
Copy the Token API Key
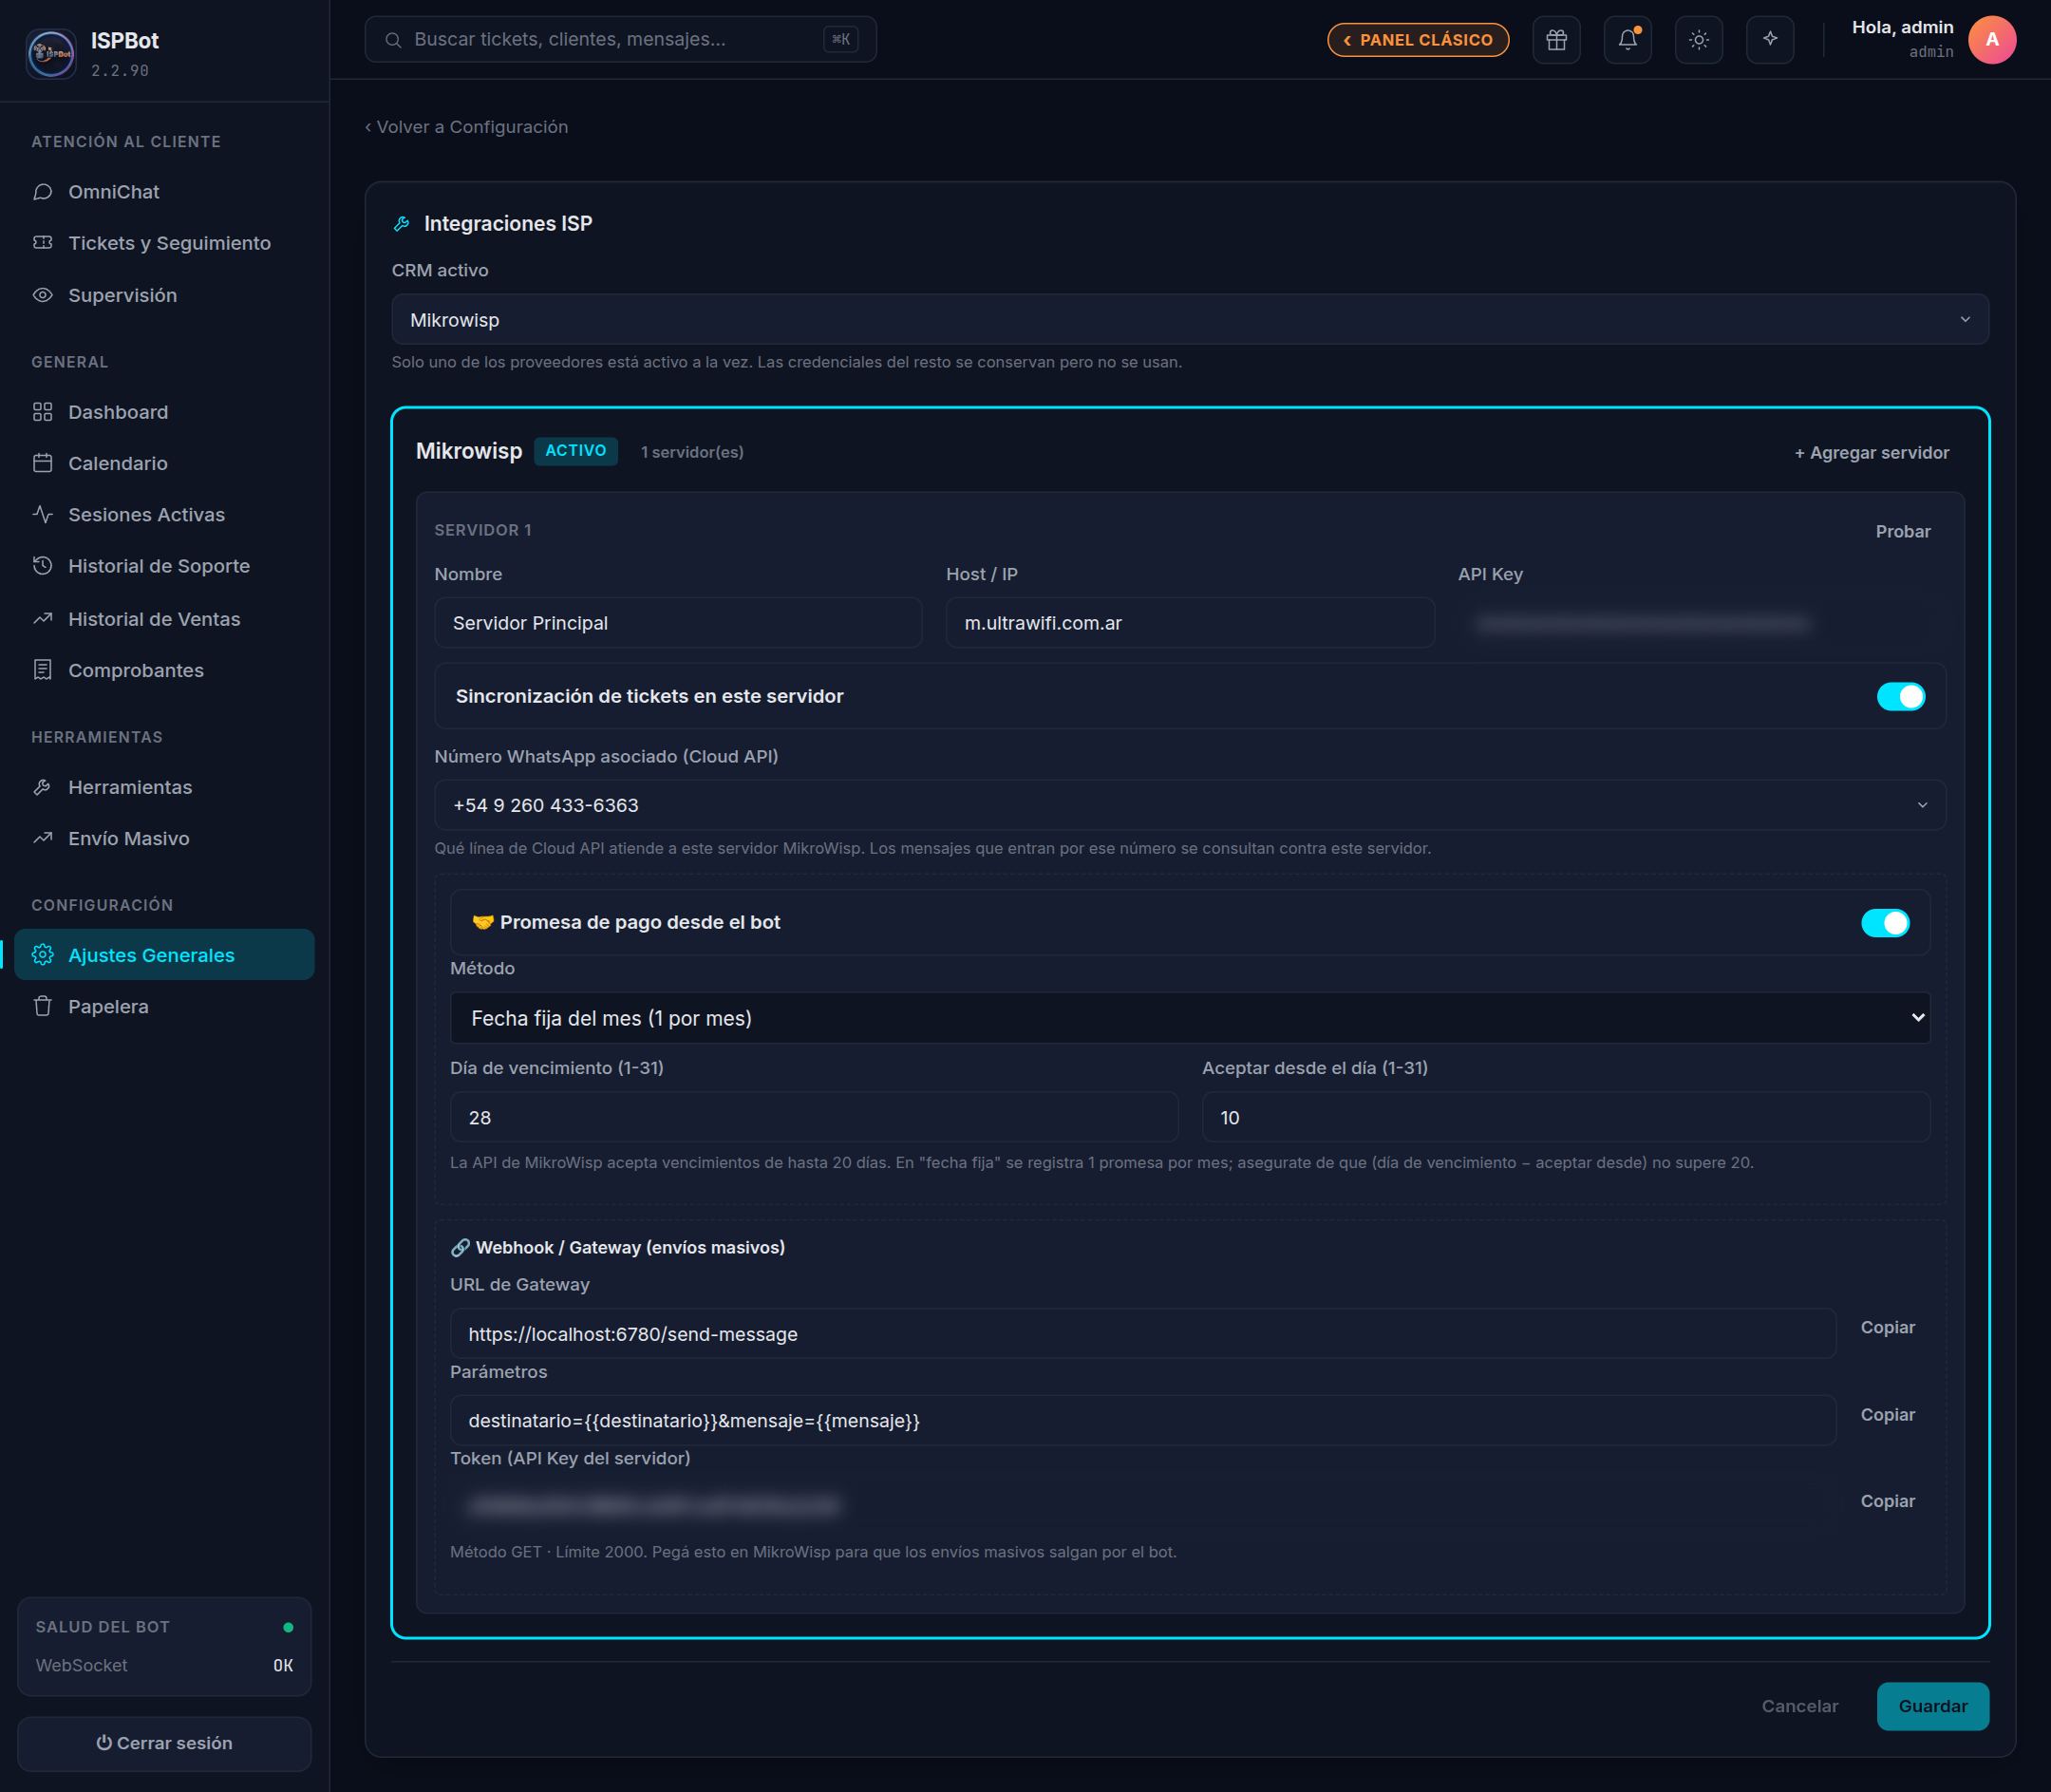point(1887,1502)
